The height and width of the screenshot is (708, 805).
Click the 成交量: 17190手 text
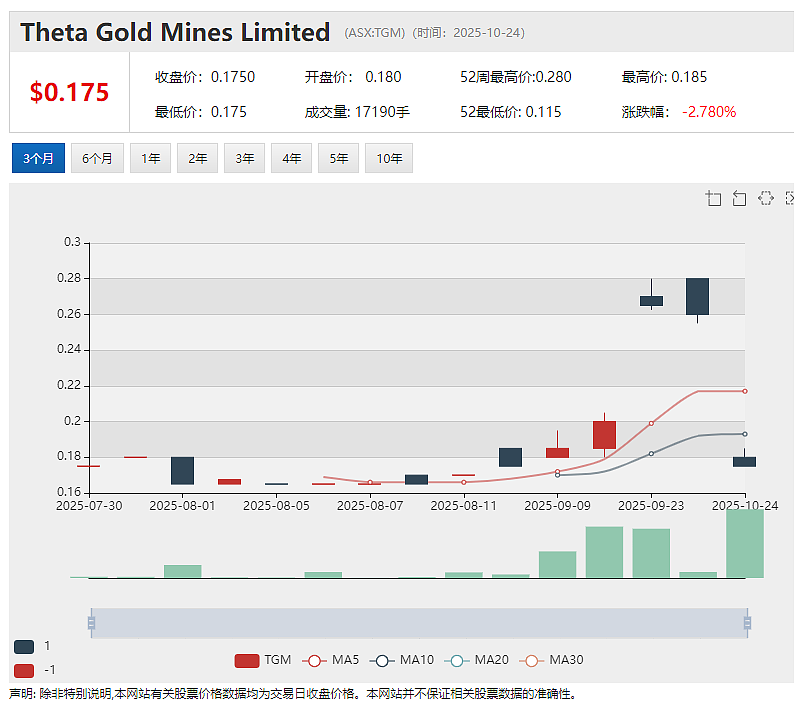(357, 112)
